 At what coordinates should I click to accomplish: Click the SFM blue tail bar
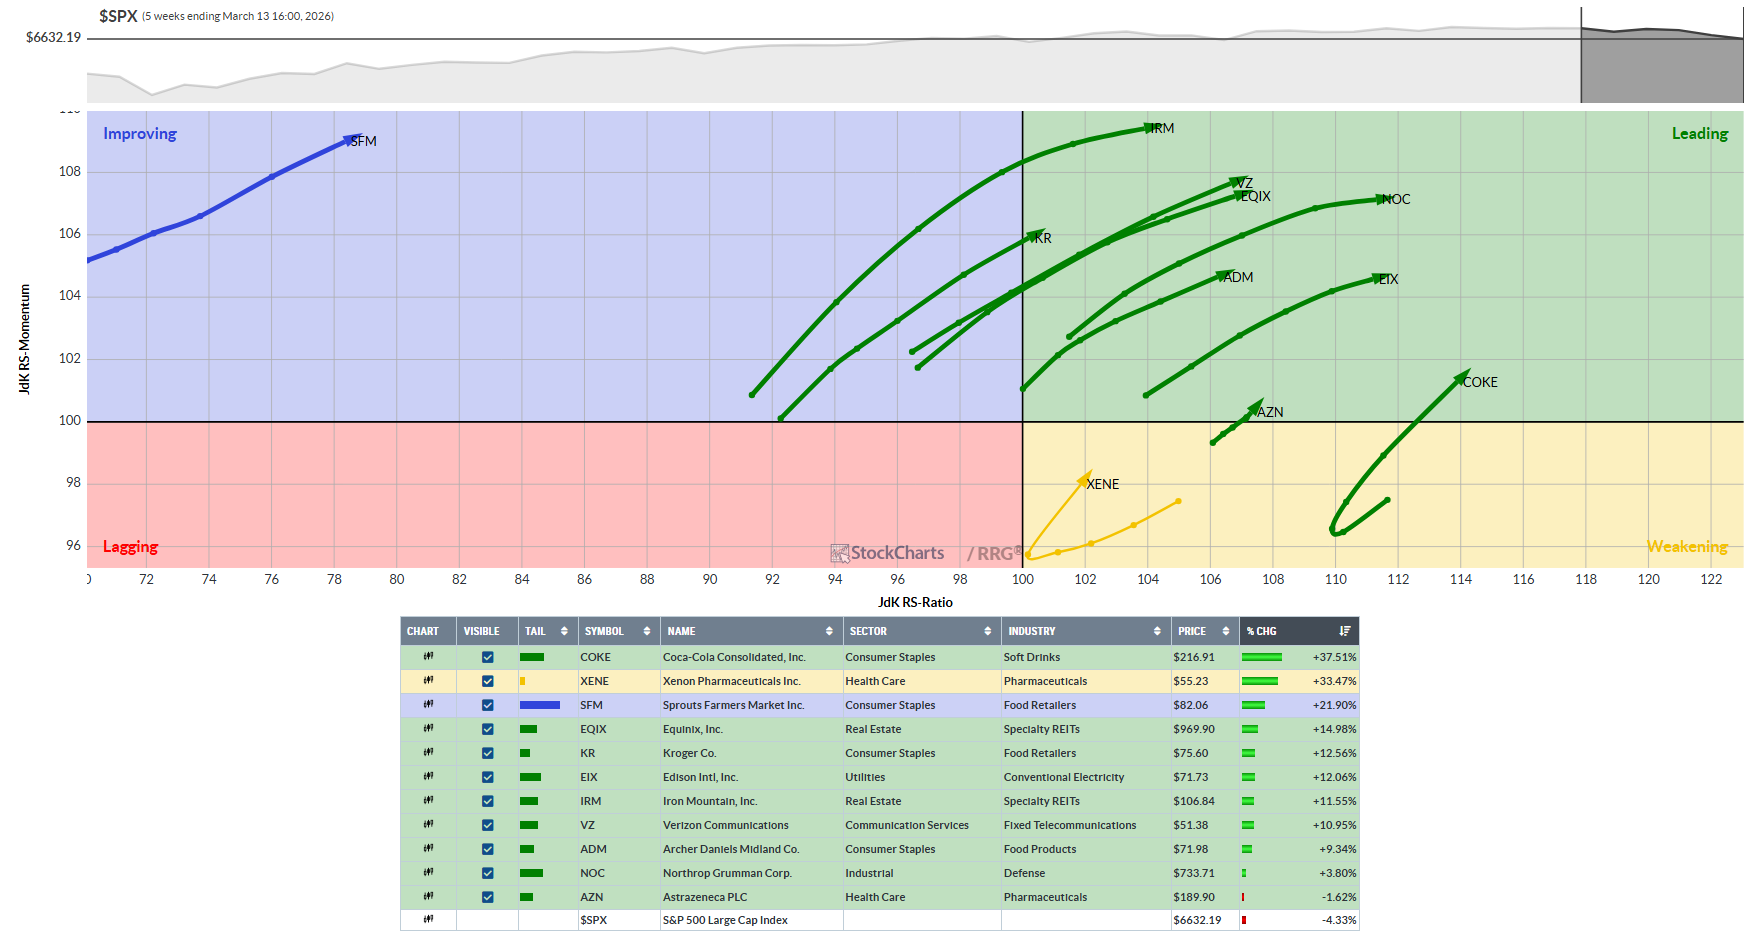(x=540, y=705)
